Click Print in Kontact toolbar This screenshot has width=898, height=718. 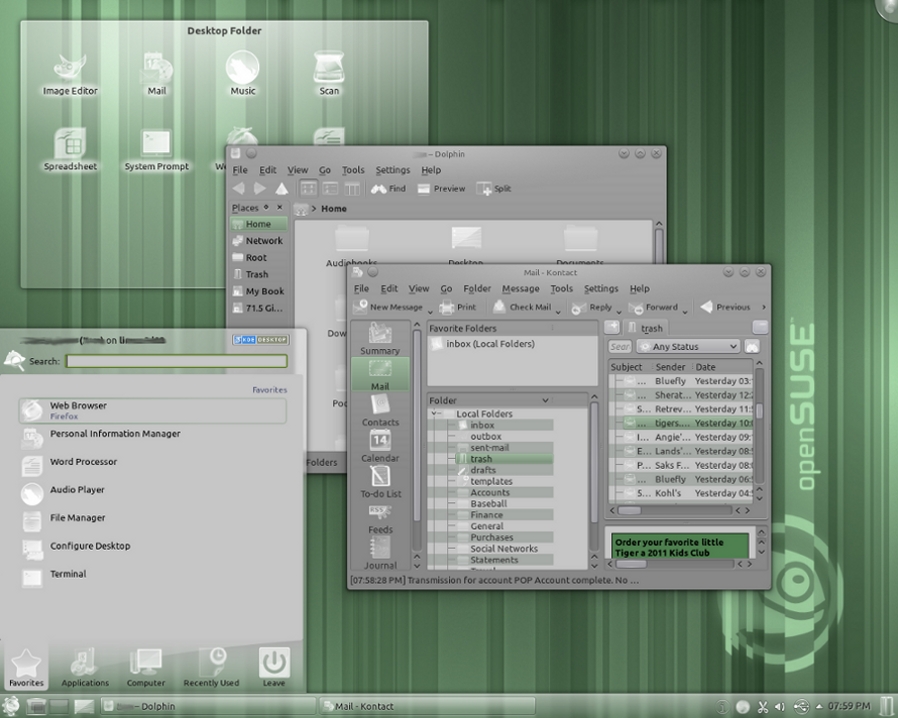458,307
